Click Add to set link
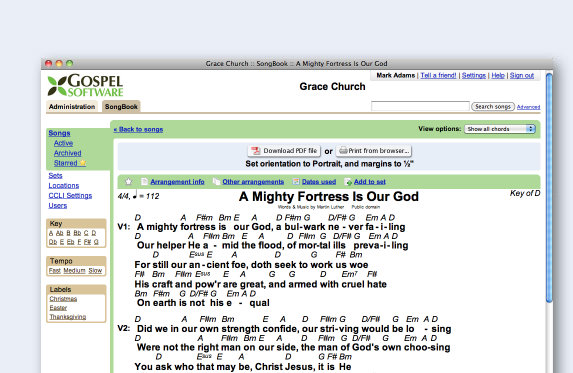This screenshot has height=373, width=573. pos(370,182)
